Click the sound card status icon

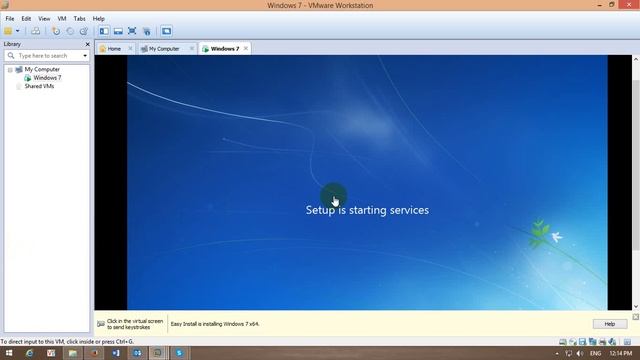[x=612, y=342]
